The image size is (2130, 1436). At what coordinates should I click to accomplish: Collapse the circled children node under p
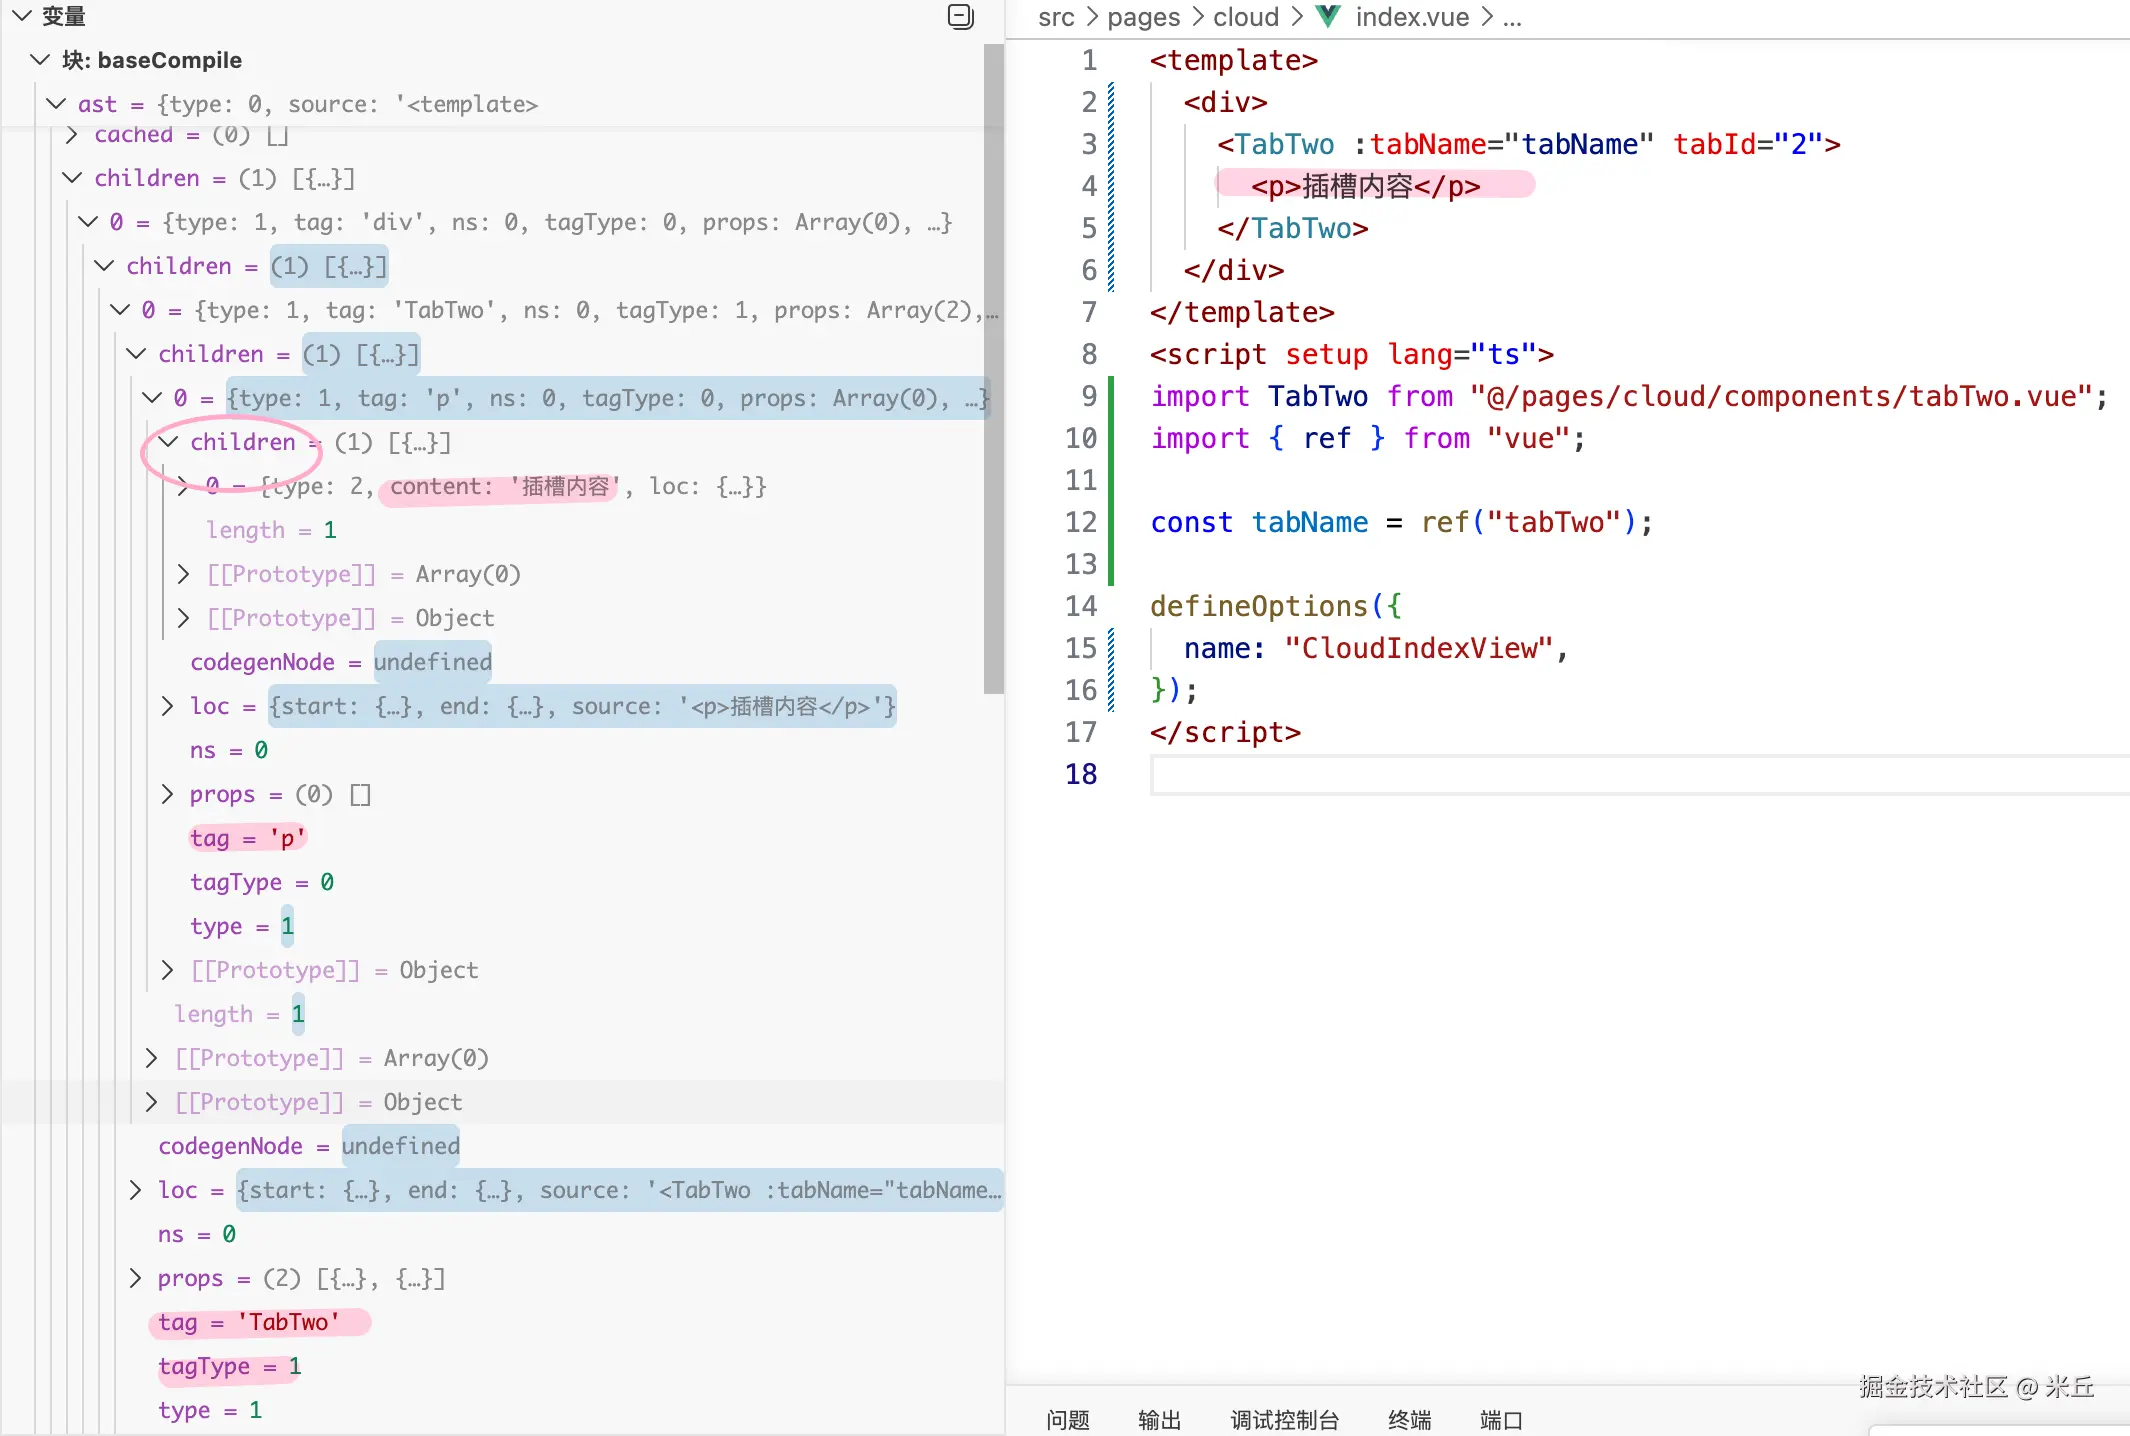tap(168, 442)
